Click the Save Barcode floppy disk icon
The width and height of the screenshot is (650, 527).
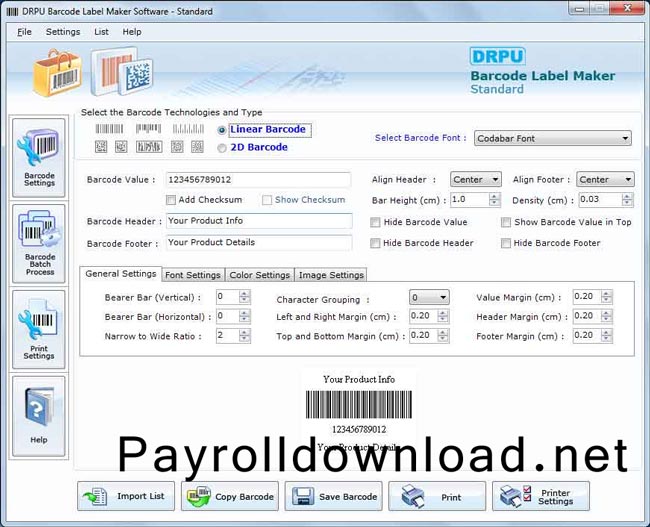click(x=303, y=496)
